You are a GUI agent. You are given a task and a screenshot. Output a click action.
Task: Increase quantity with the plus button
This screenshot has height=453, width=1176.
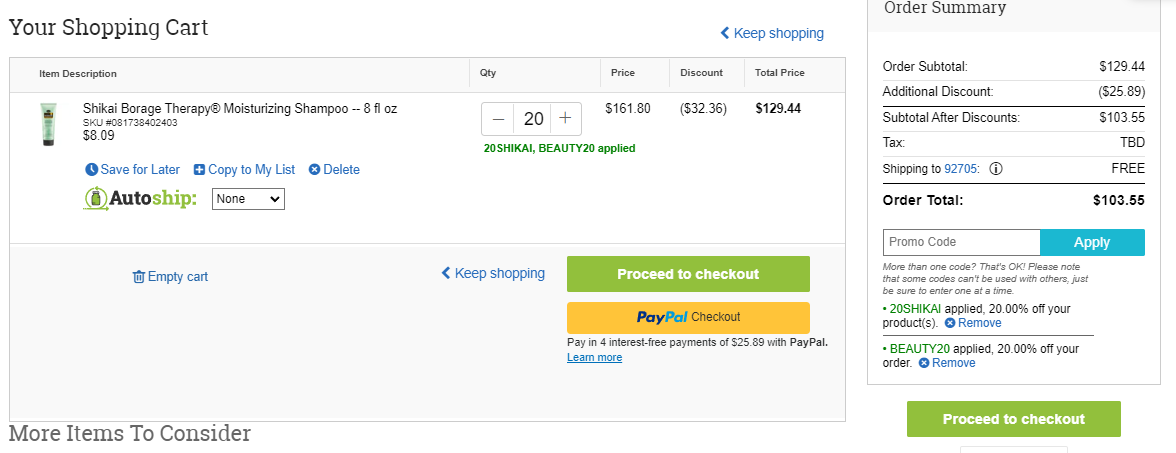point(566,118)
